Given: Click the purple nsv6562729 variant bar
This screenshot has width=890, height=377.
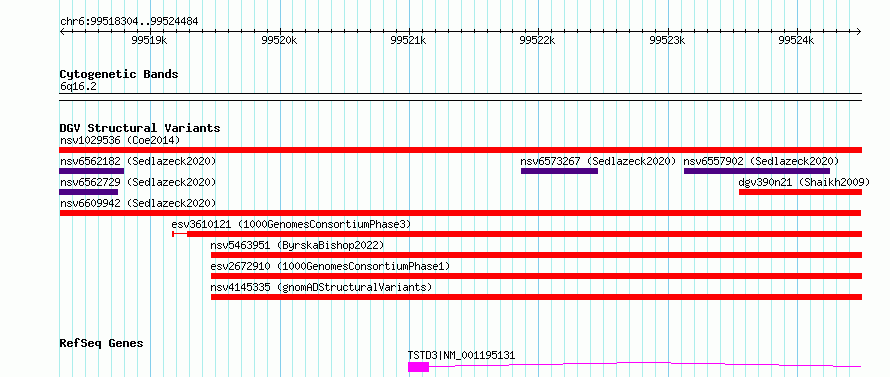Looking at the screenshot, I should point(89,192).
